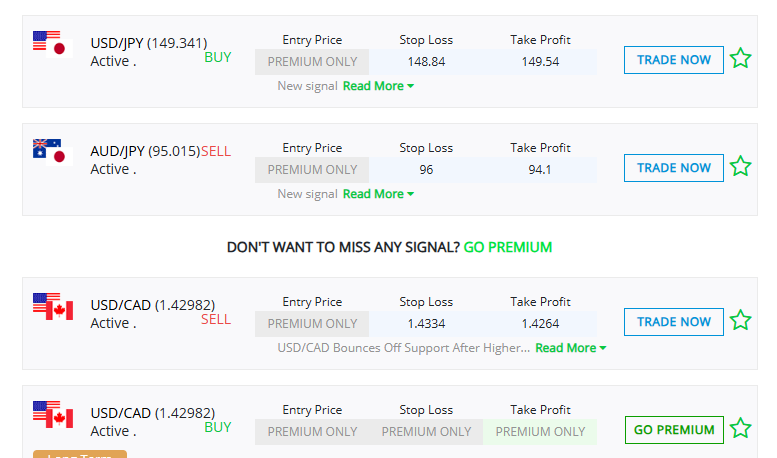
Task: Click the USD/CAD buy signal flag icon
Action: tap(53, 414)
